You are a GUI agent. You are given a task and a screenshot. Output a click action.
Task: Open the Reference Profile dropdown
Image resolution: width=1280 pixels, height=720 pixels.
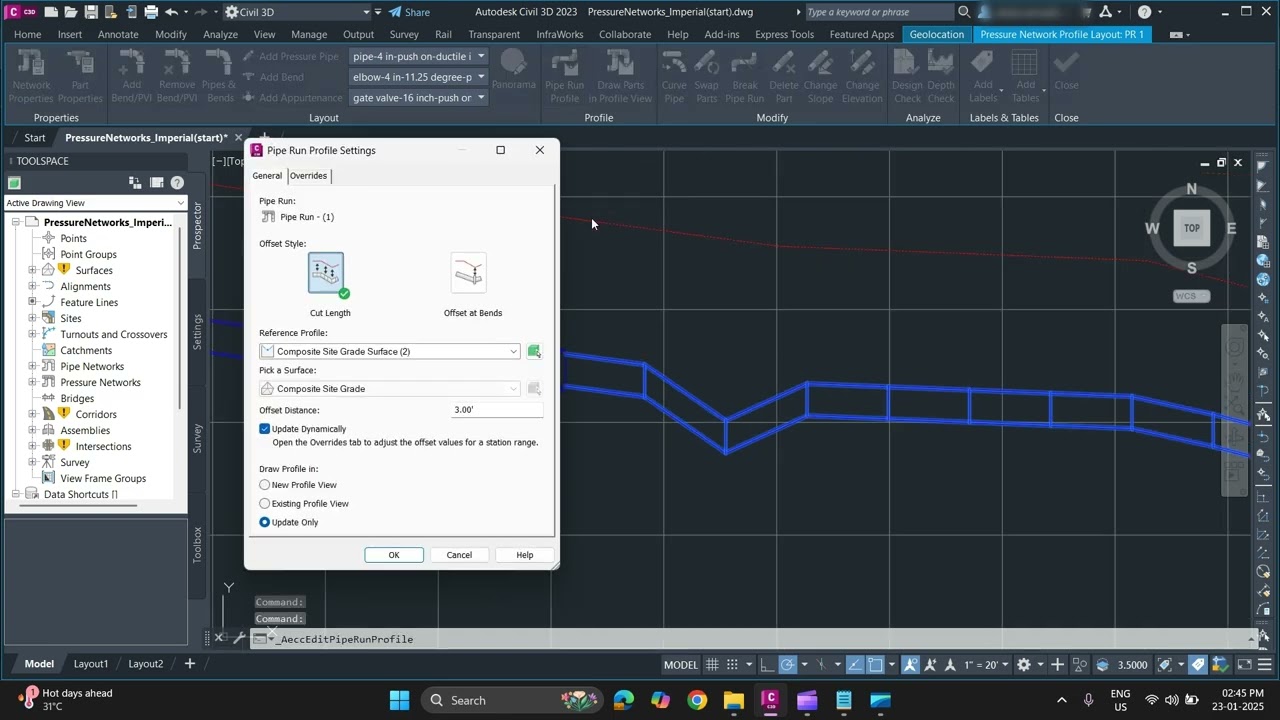point(390,351)
